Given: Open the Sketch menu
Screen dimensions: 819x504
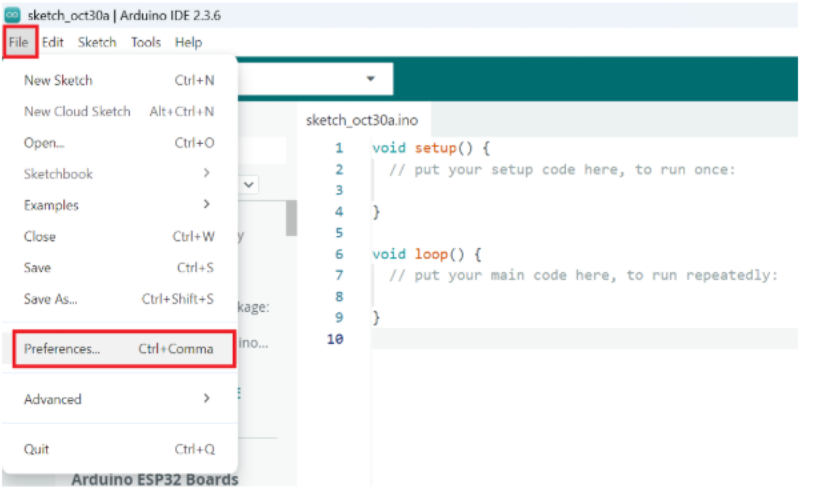Looking at the screenshot, I should pos(97,42).
